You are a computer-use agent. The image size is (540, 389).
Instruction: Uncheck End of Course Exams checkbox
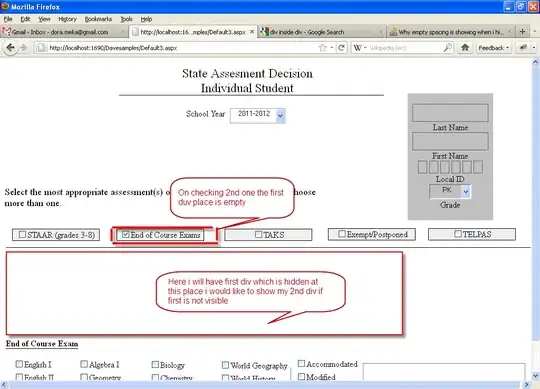[x=126, y=234]
